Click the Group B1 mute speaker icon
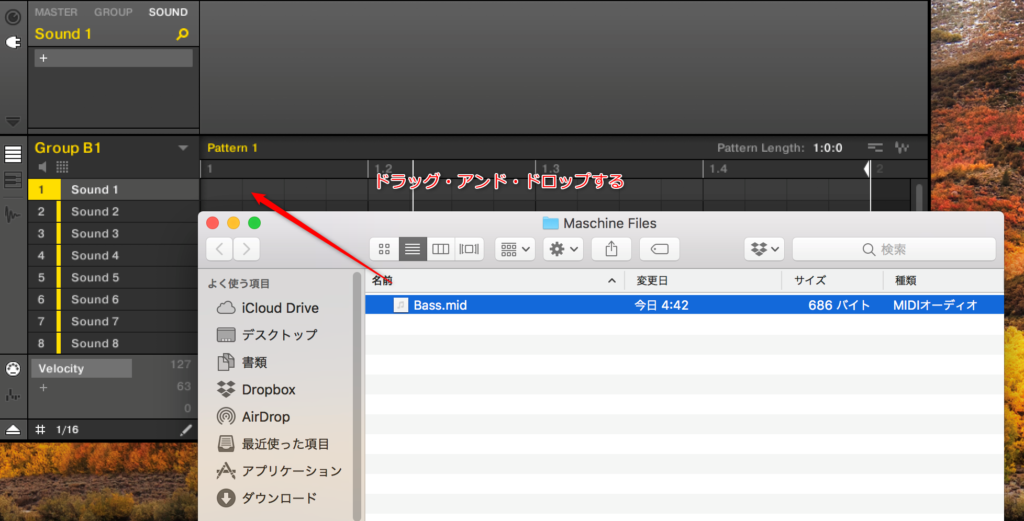The height and width of the screenshot is (521, 1024). [43, 167]
